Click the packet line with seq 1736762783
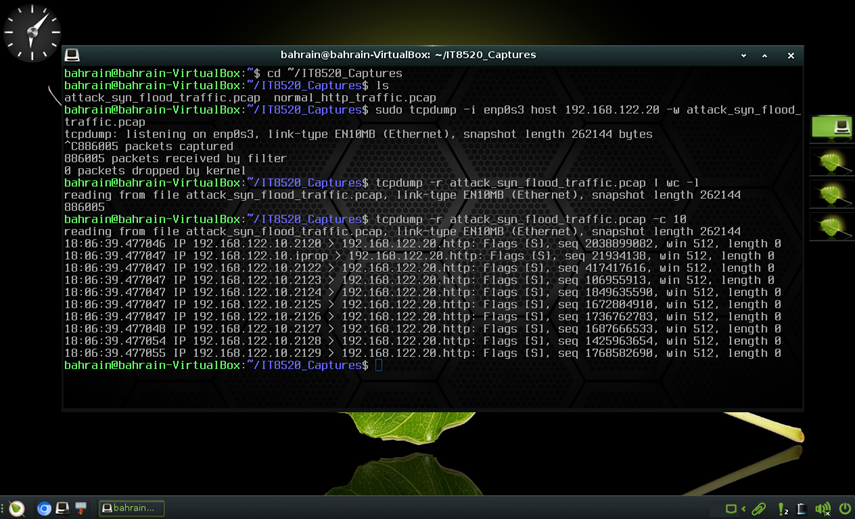Screen dimensions: 855x519 [423, 317]
